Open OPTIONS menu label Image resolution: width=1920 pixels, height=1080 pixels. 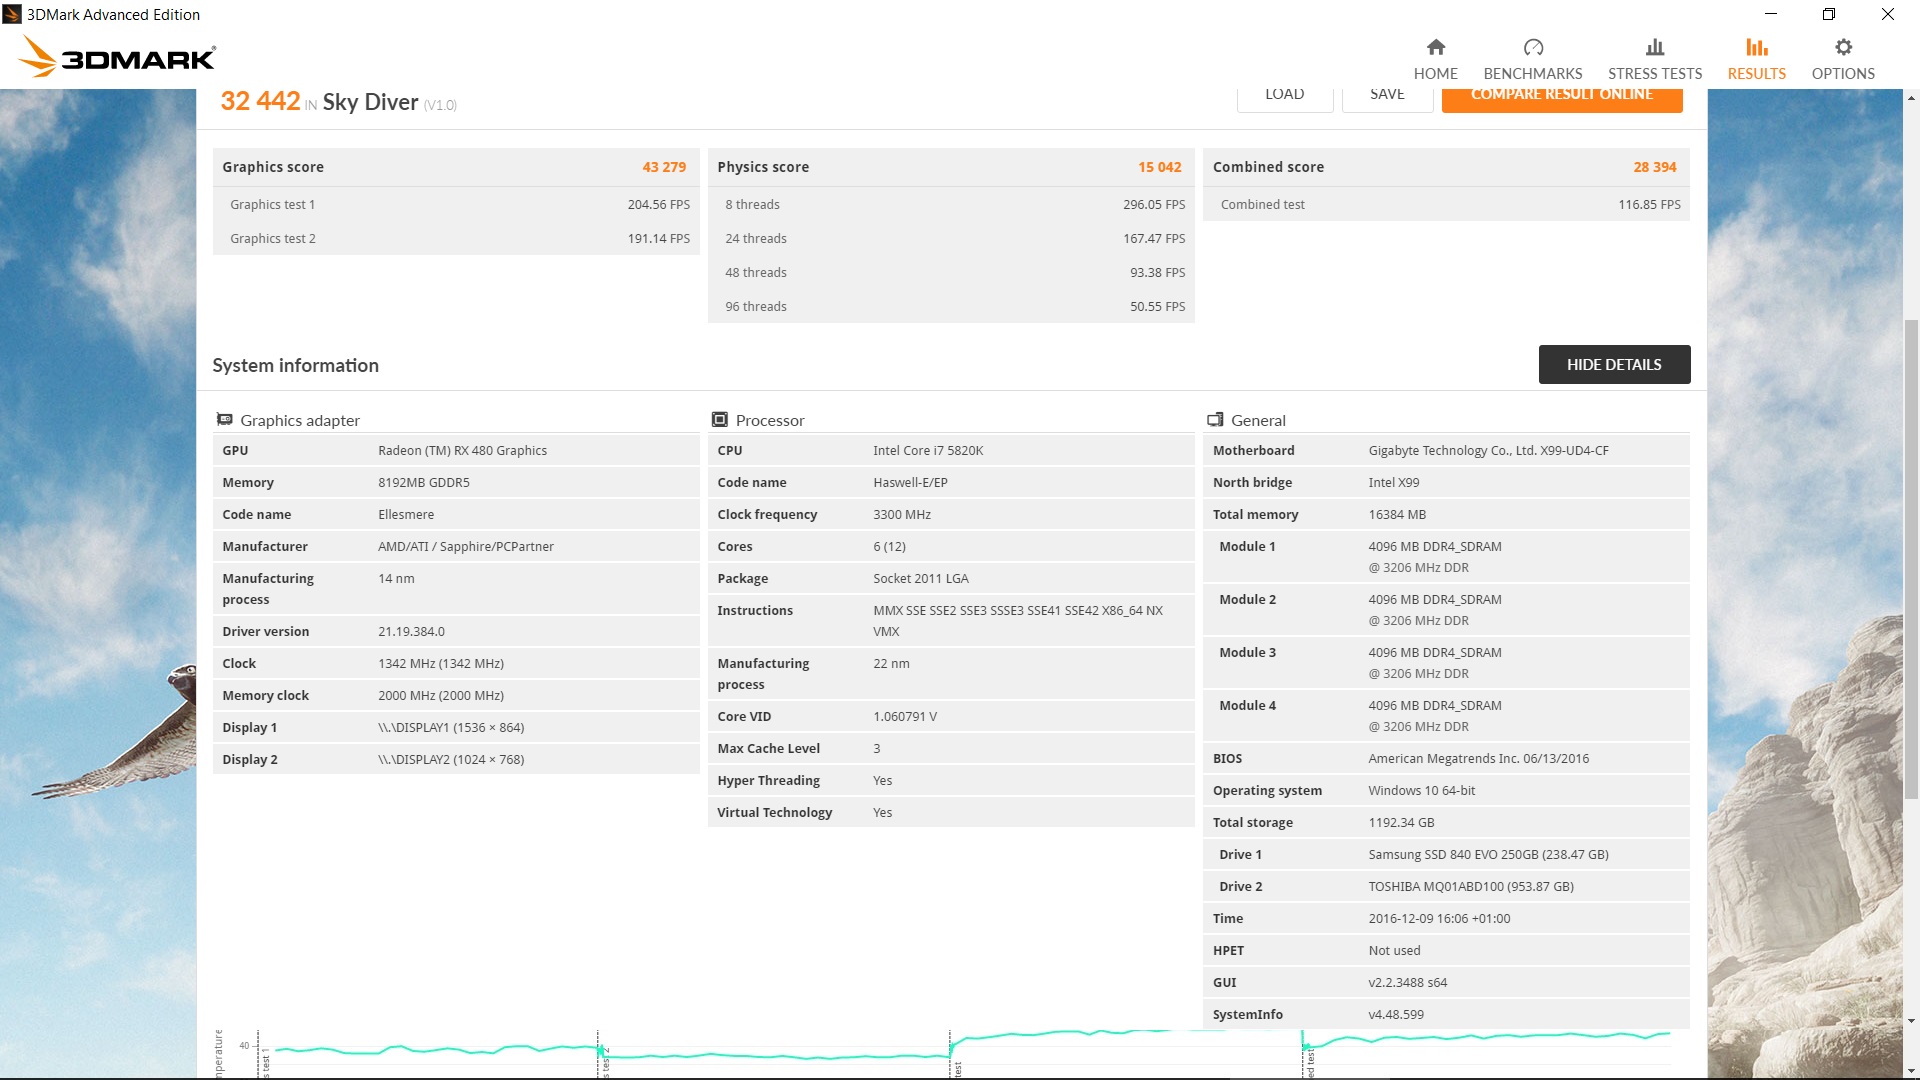tap(1843, 73)
